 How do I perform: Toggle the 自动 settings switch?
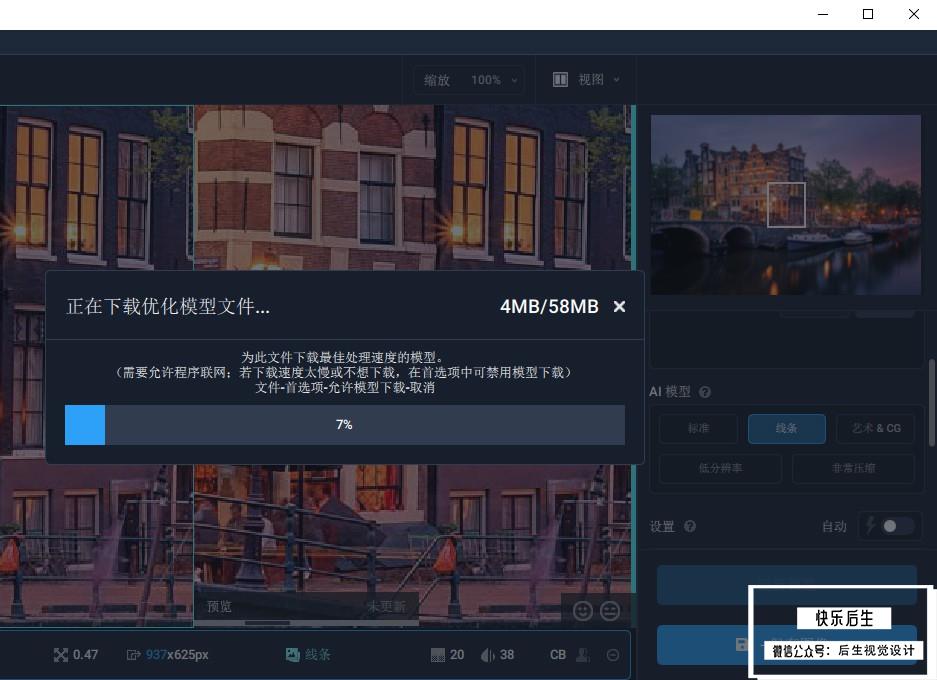(897, 526)
